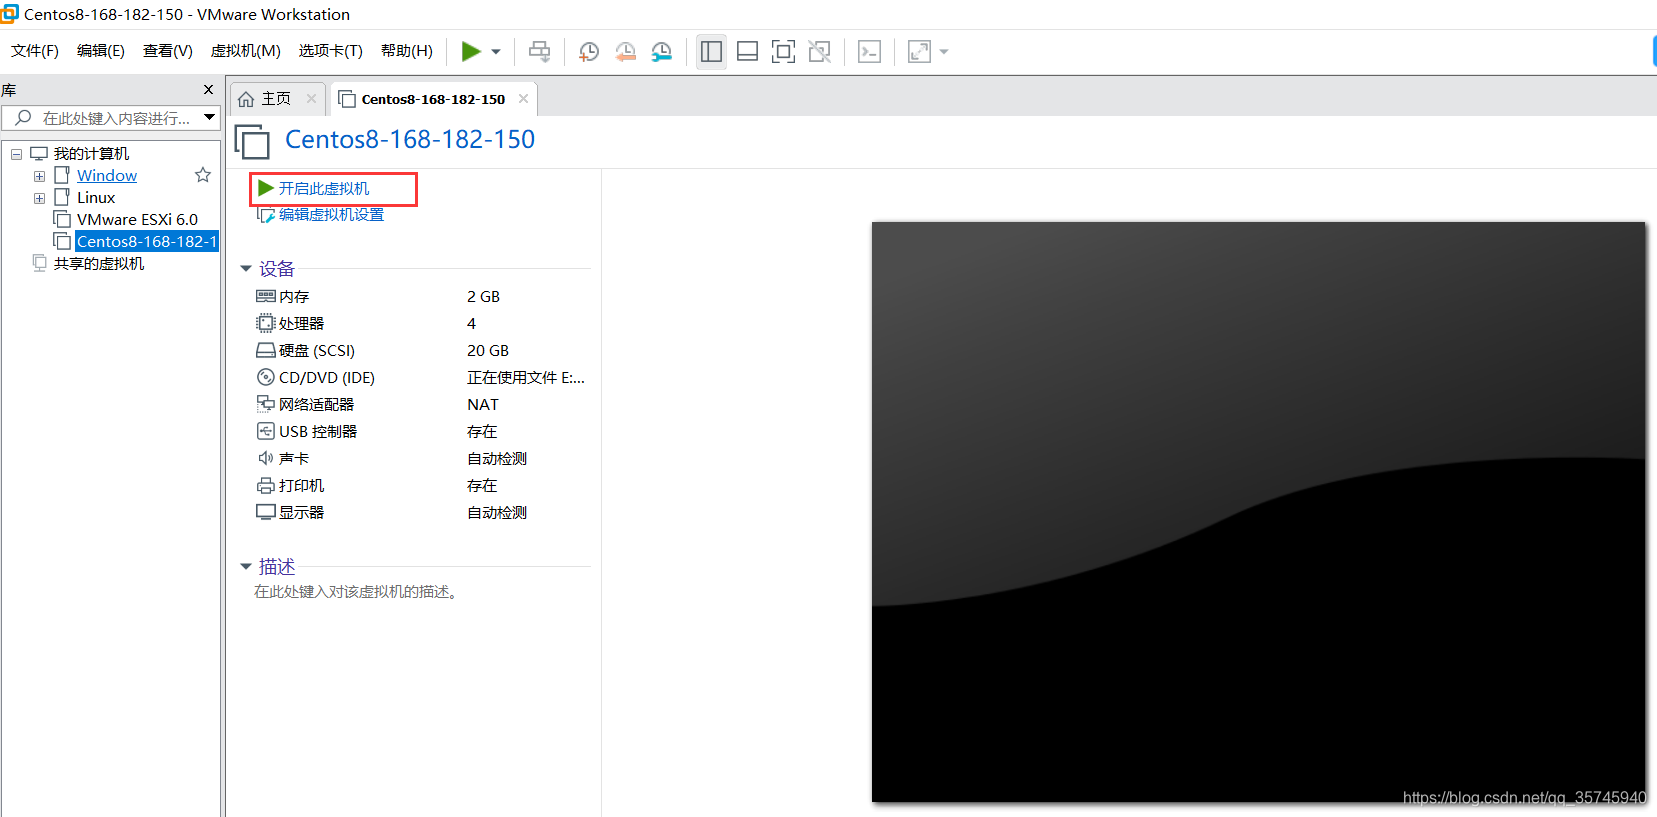Open the library search dropdown arrow

tap(209, 118)
